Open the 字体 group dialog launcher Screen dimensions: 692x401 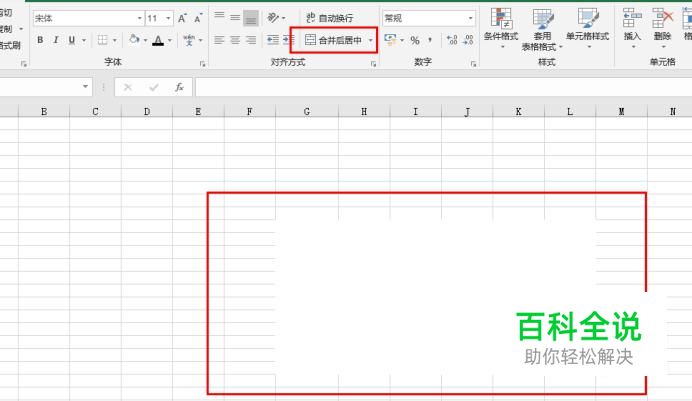203,64
